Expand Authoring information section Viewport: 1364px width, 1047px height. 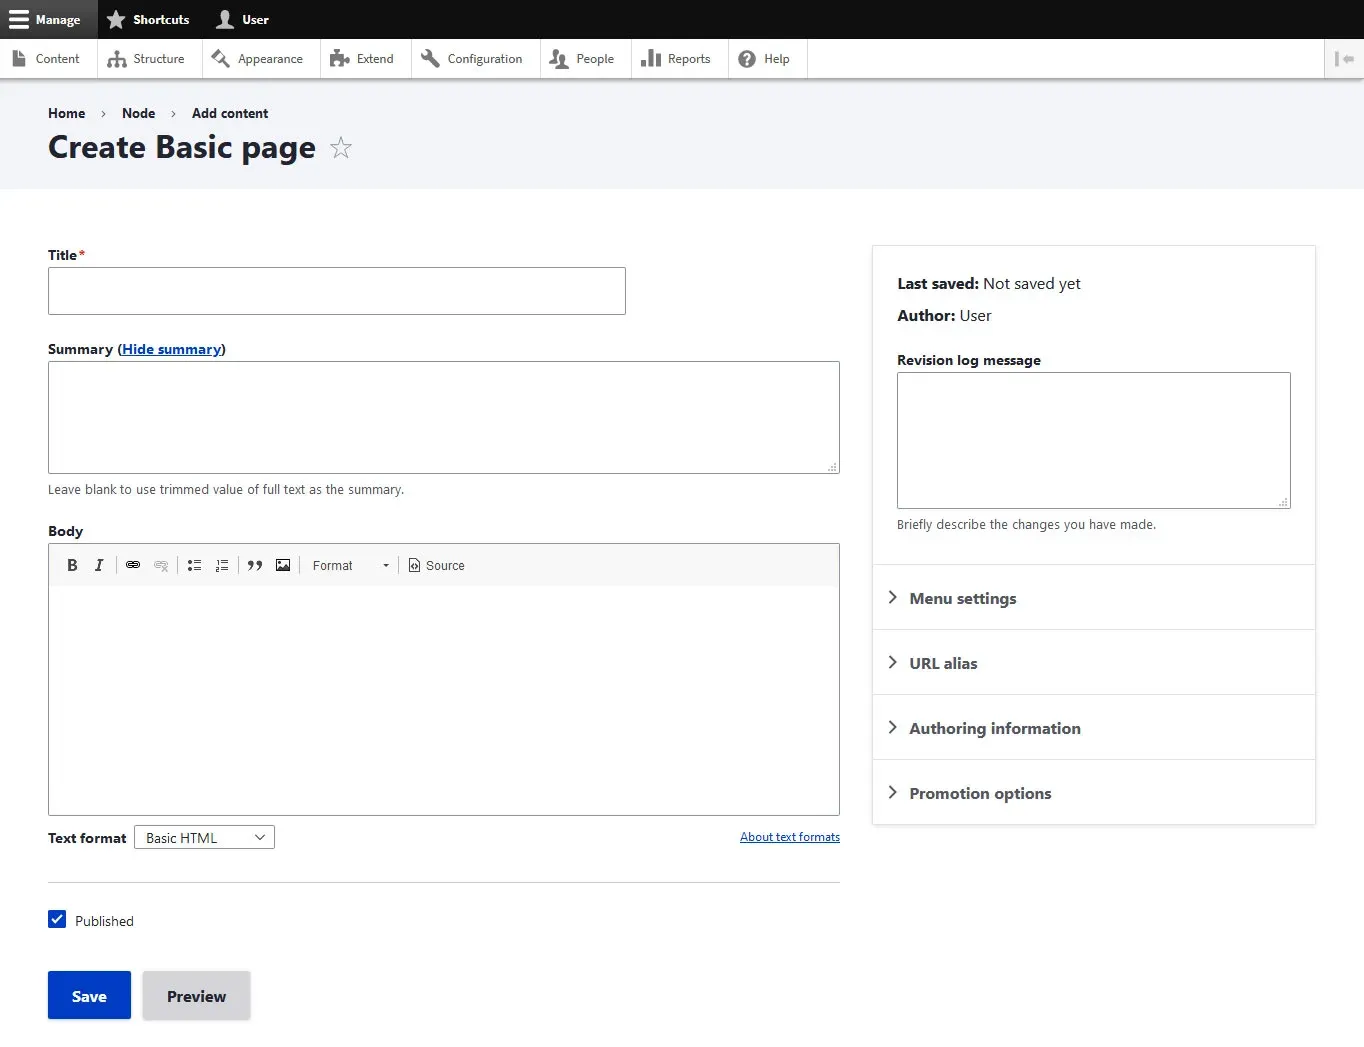click(x=1094, y=728)
